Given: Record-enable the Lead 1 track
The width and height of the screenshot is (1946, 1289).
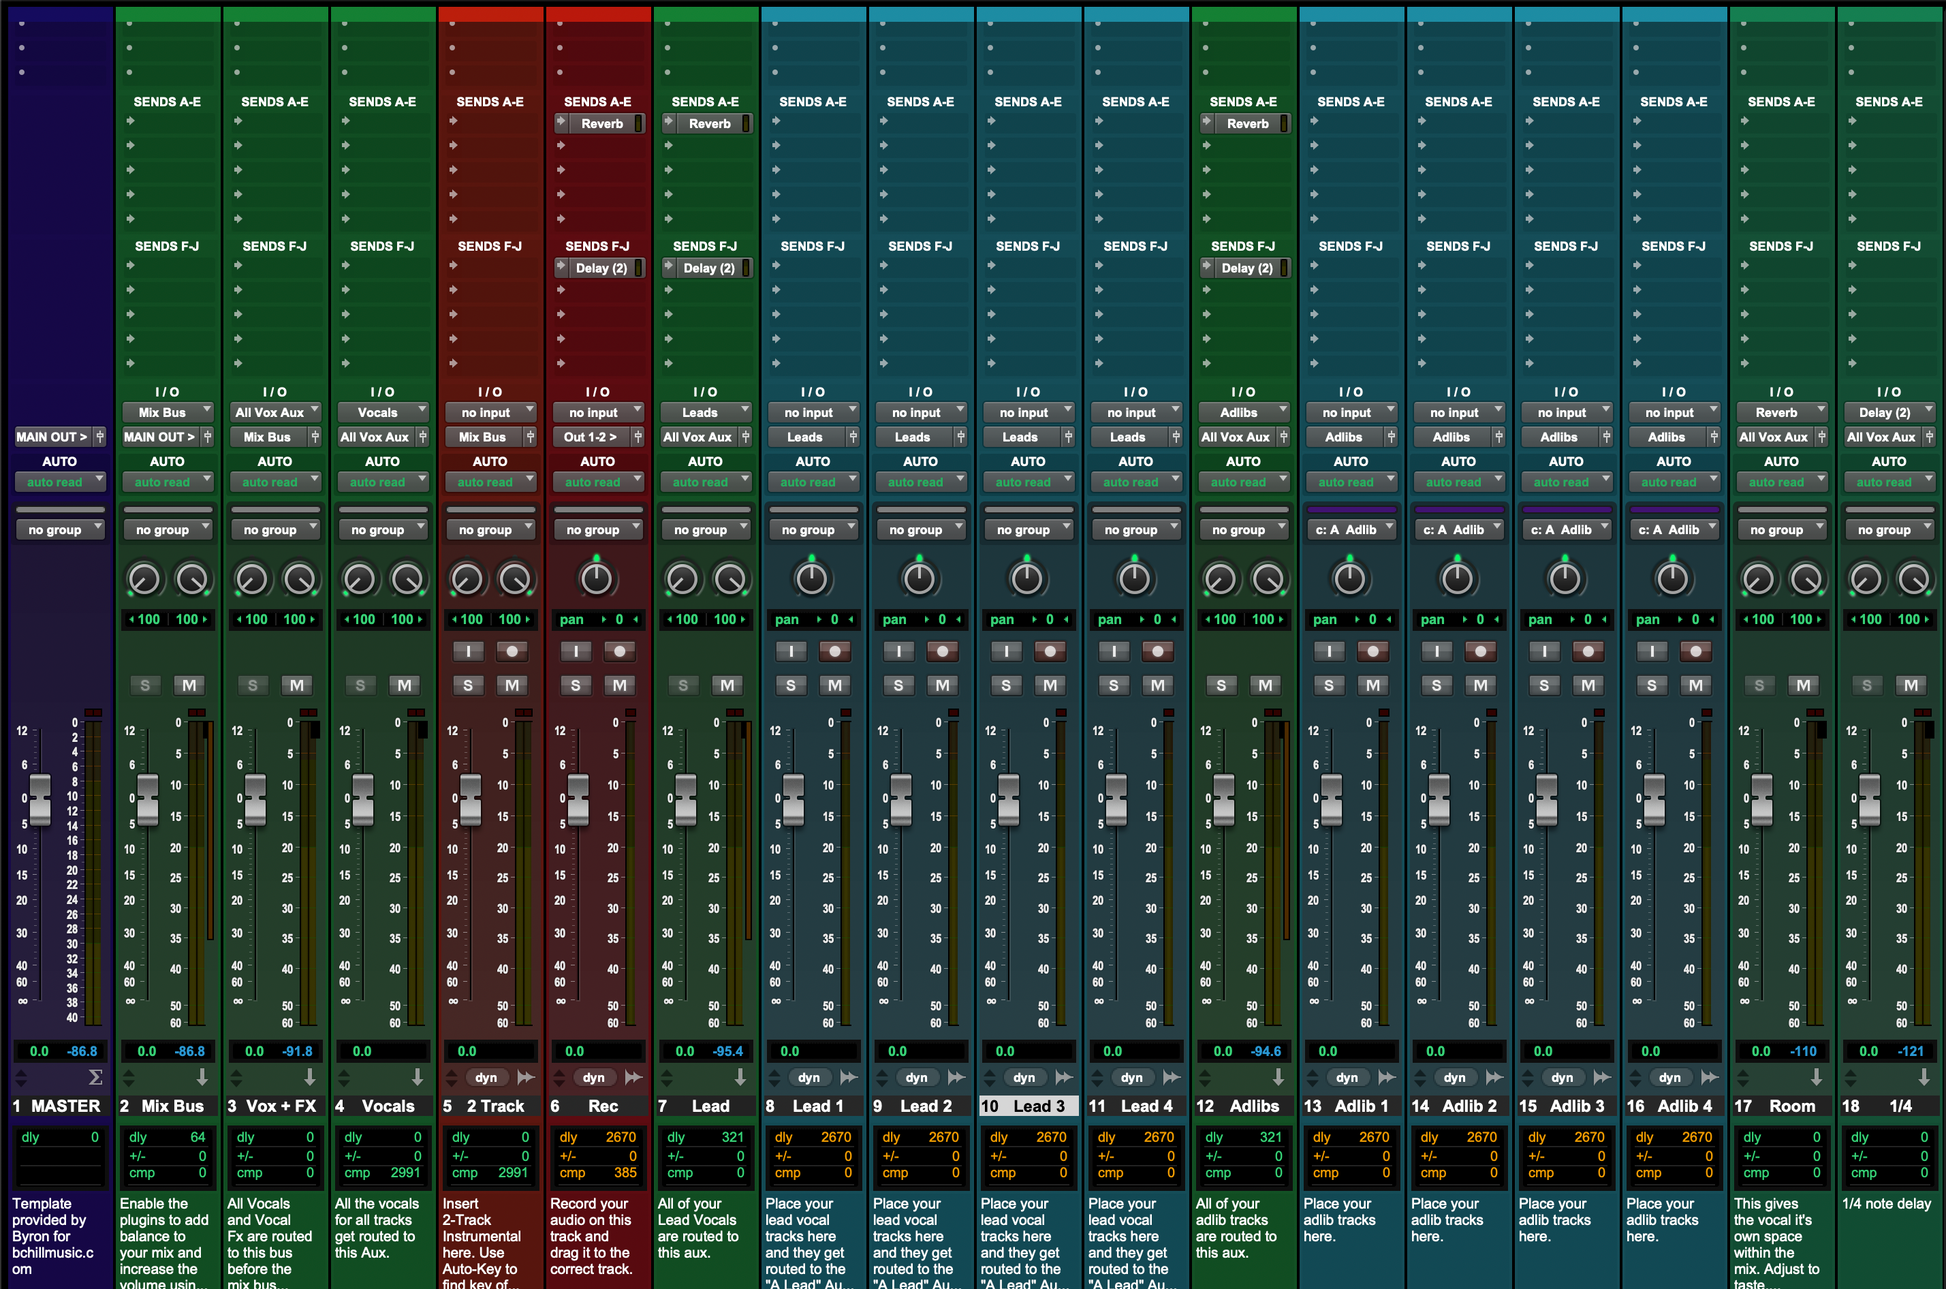Looking at the screenshot, I should 834,652.
